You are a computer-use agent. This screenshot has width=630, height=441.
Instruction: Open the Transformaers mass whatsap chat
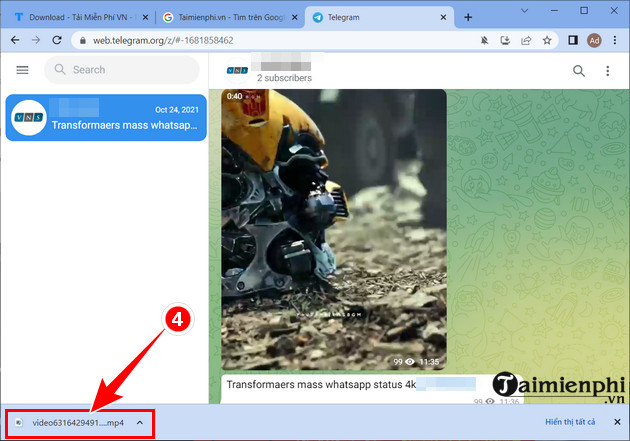(x=106, y=118)
